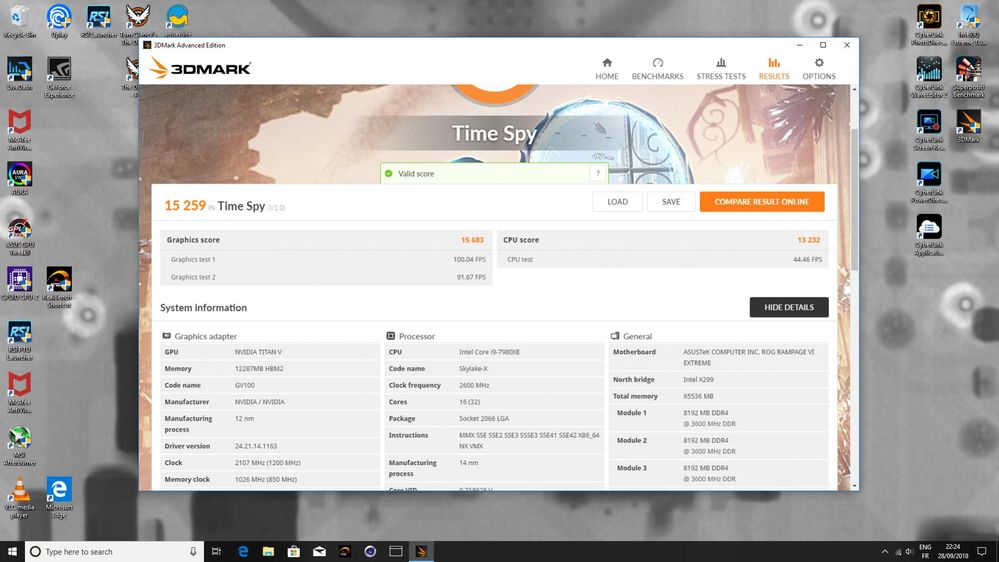Screen dimensions: 999x562
Task: Click the 3DMark vertical scrollbar
Action: (854, 198)
